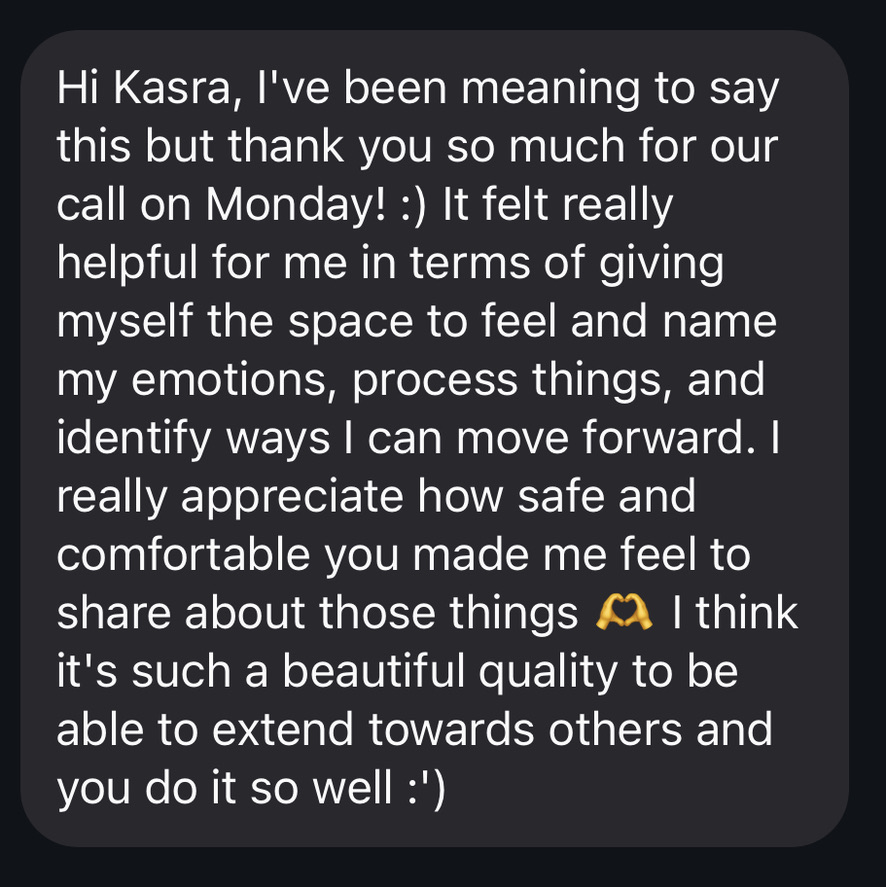Click the word identify
Screen dimensions: 886x887
[x=134, y=438]
